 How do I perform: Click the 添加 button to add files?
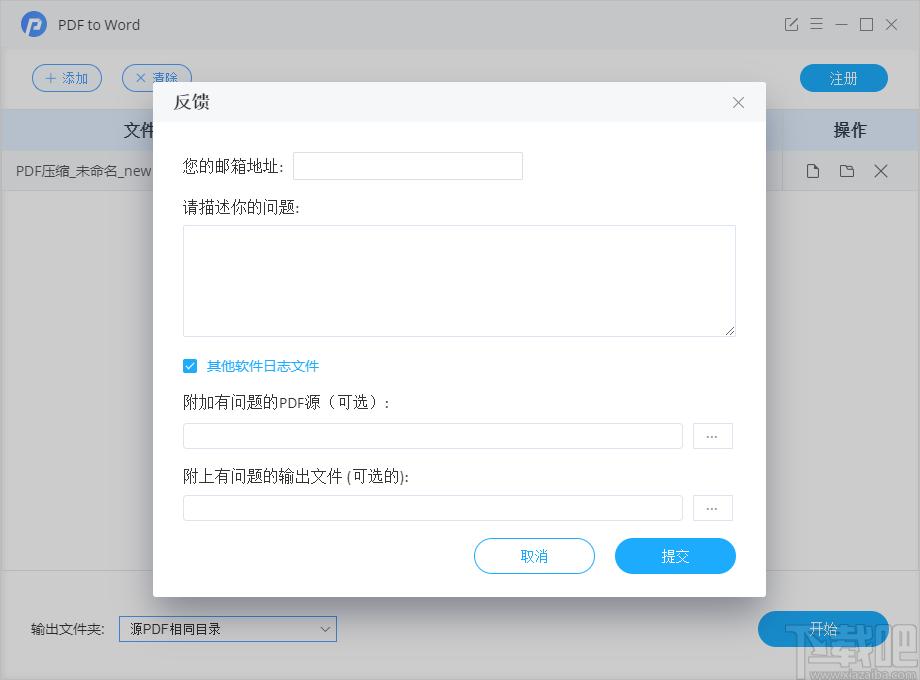67,78
